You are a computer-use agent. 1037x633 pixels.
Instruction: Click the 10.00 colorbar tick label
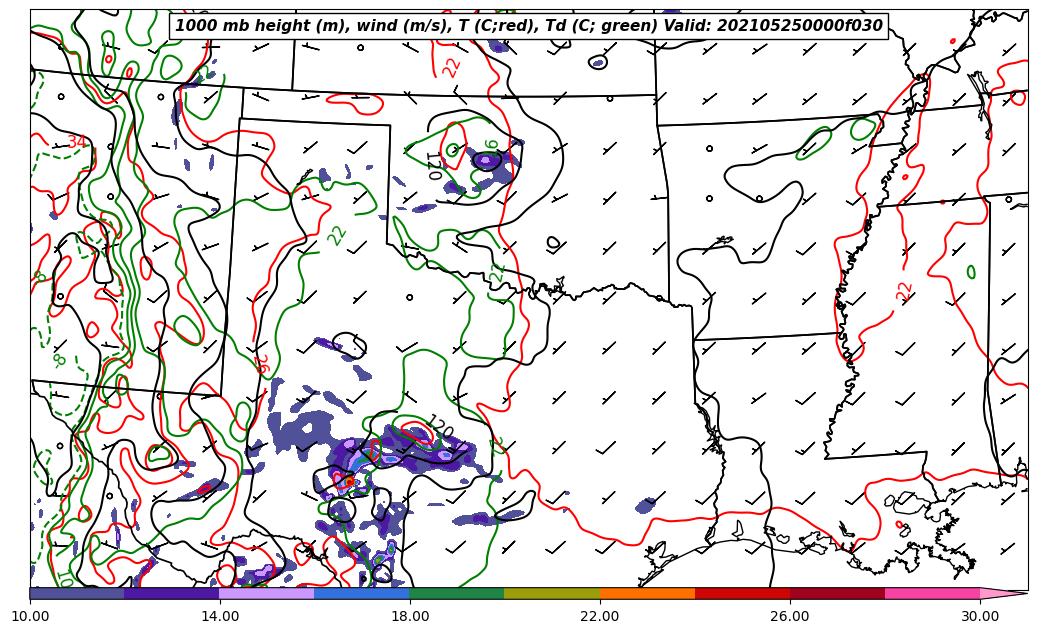click(30, 616)
